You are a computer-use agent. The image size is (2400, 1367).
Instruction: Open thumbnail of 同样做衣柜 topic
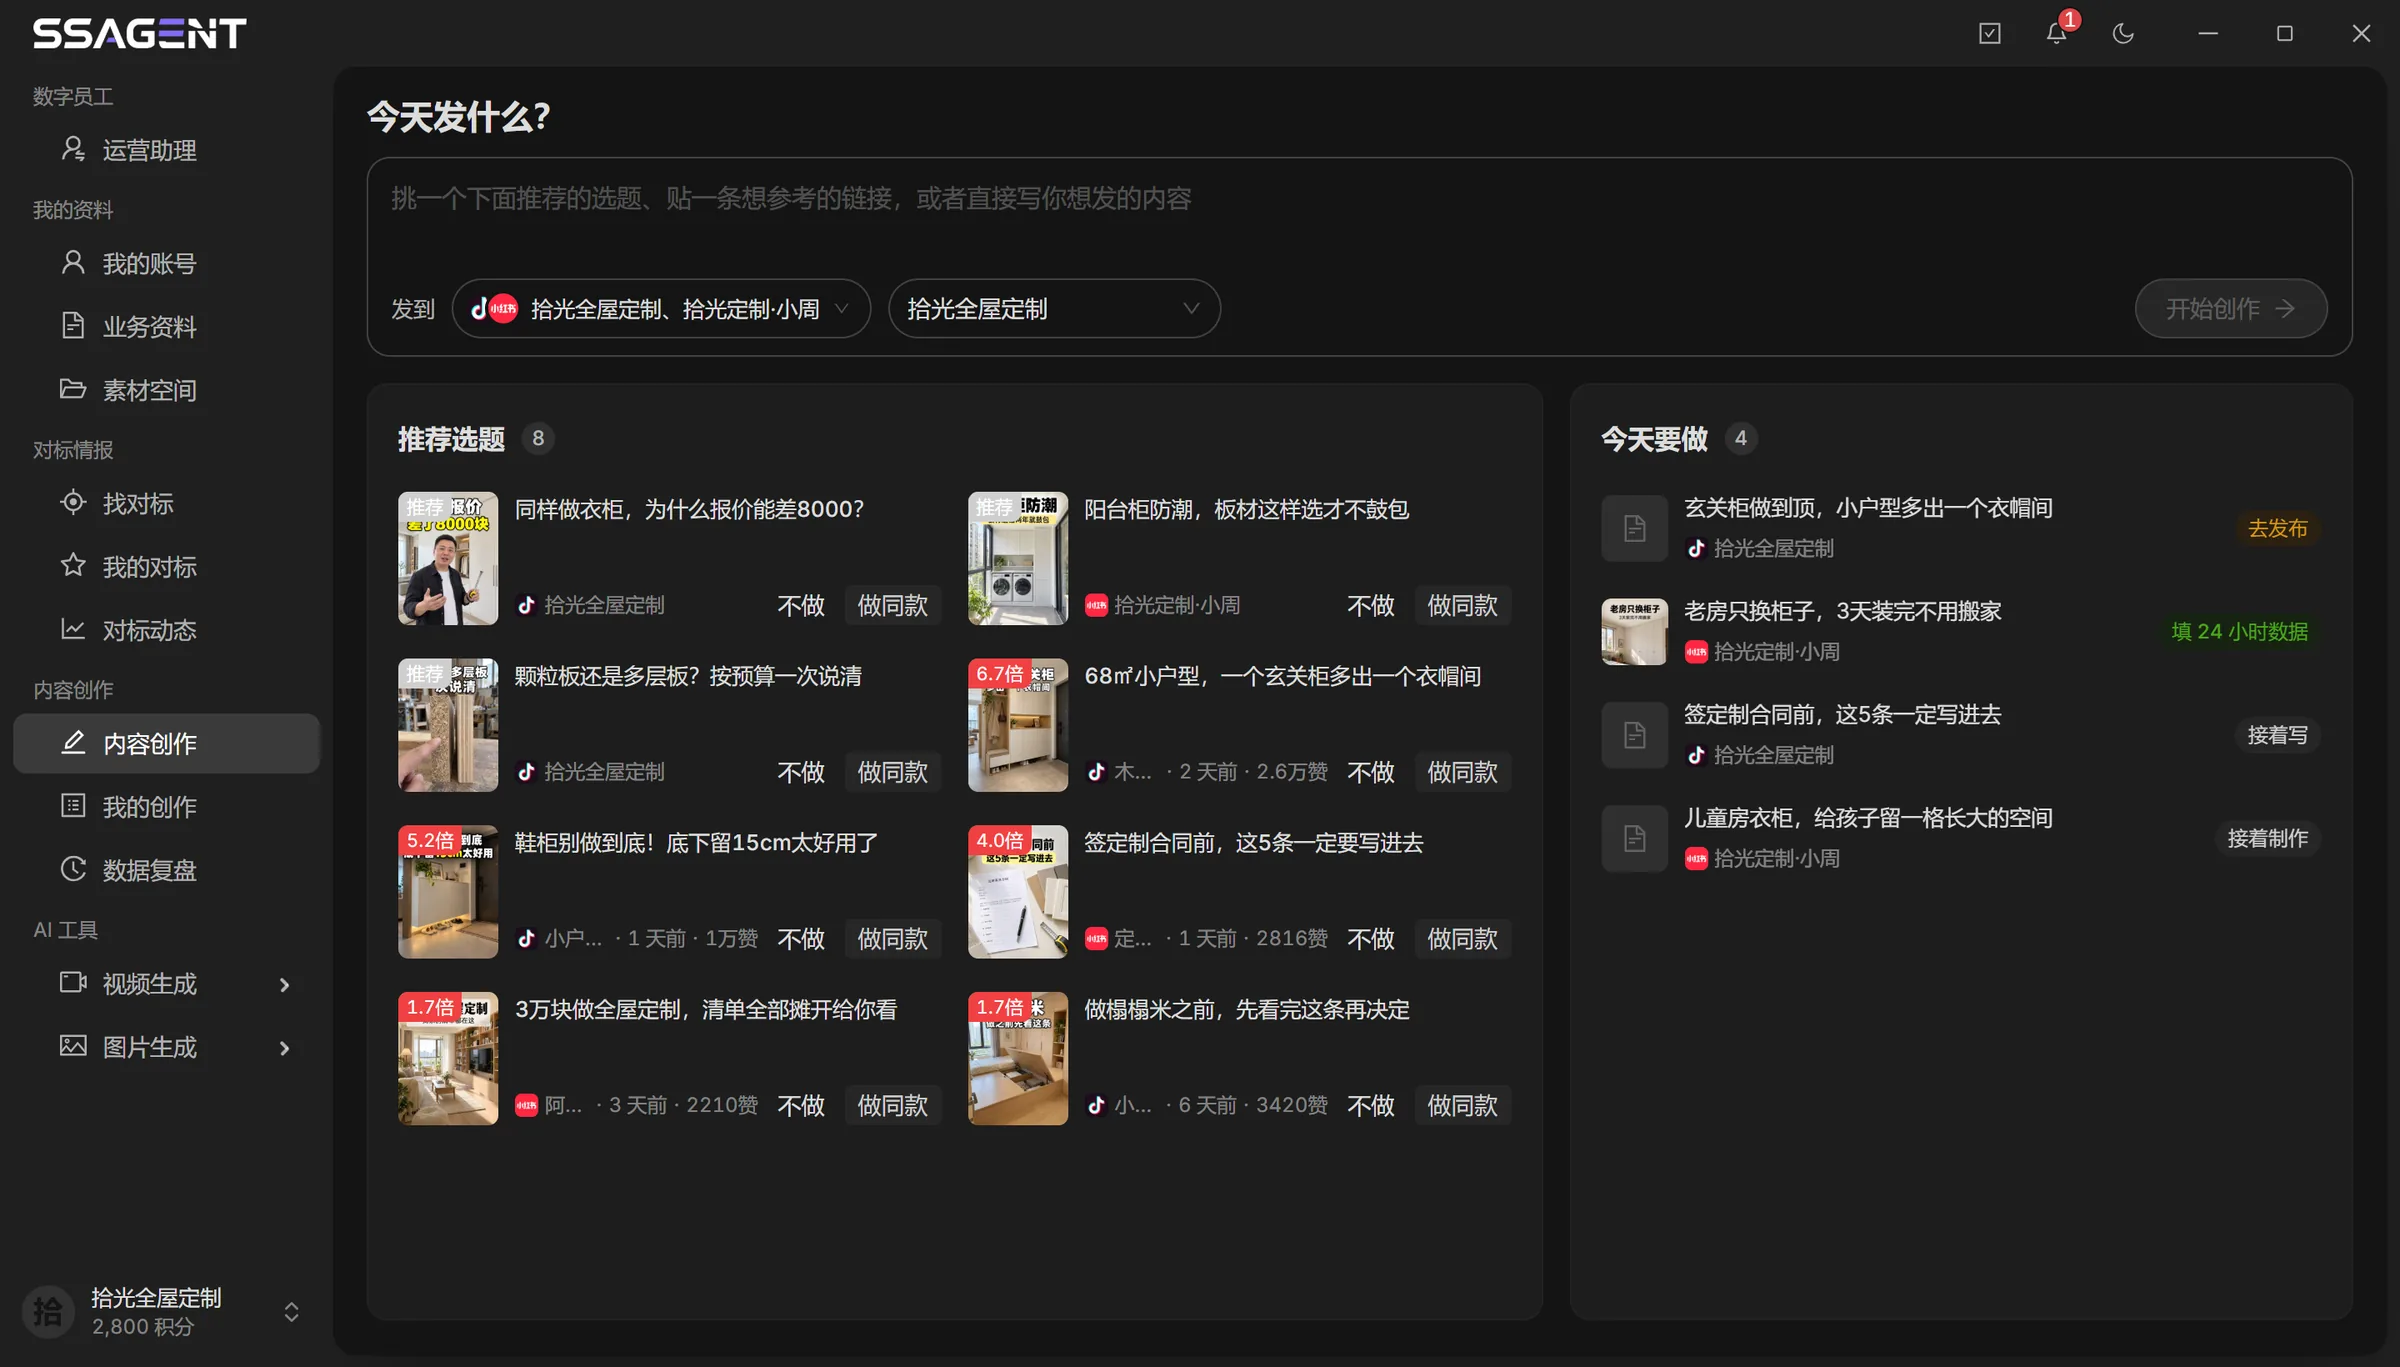[448, 558]
